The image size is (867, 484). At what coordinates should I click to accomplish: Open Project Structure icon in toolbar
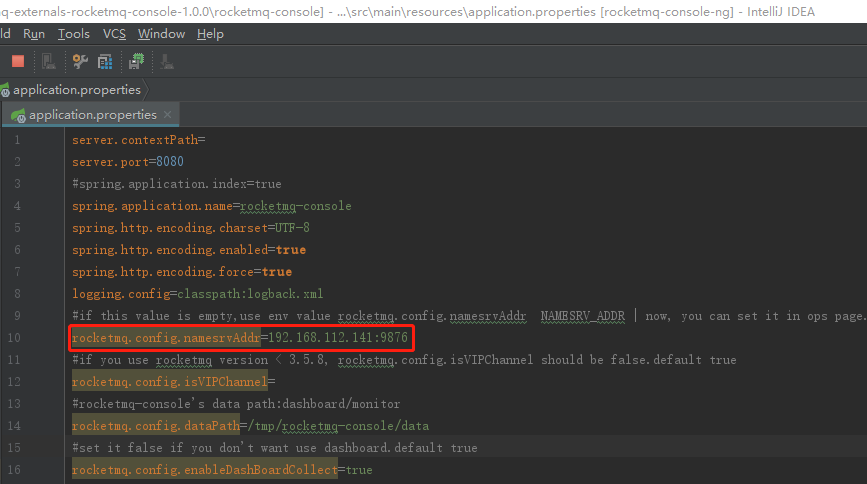point(105,61)
